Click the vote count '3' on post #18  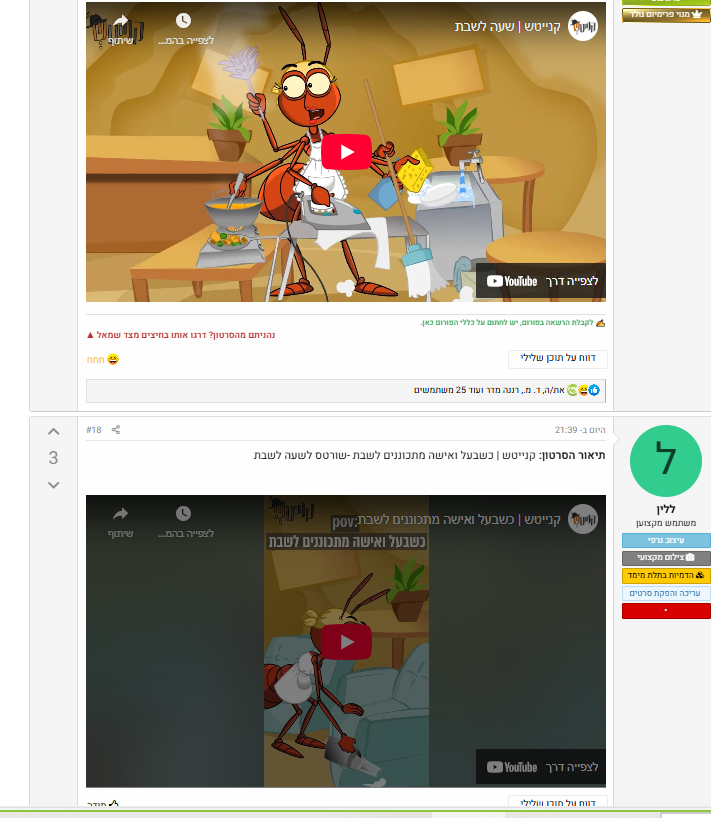coord(53,458)
